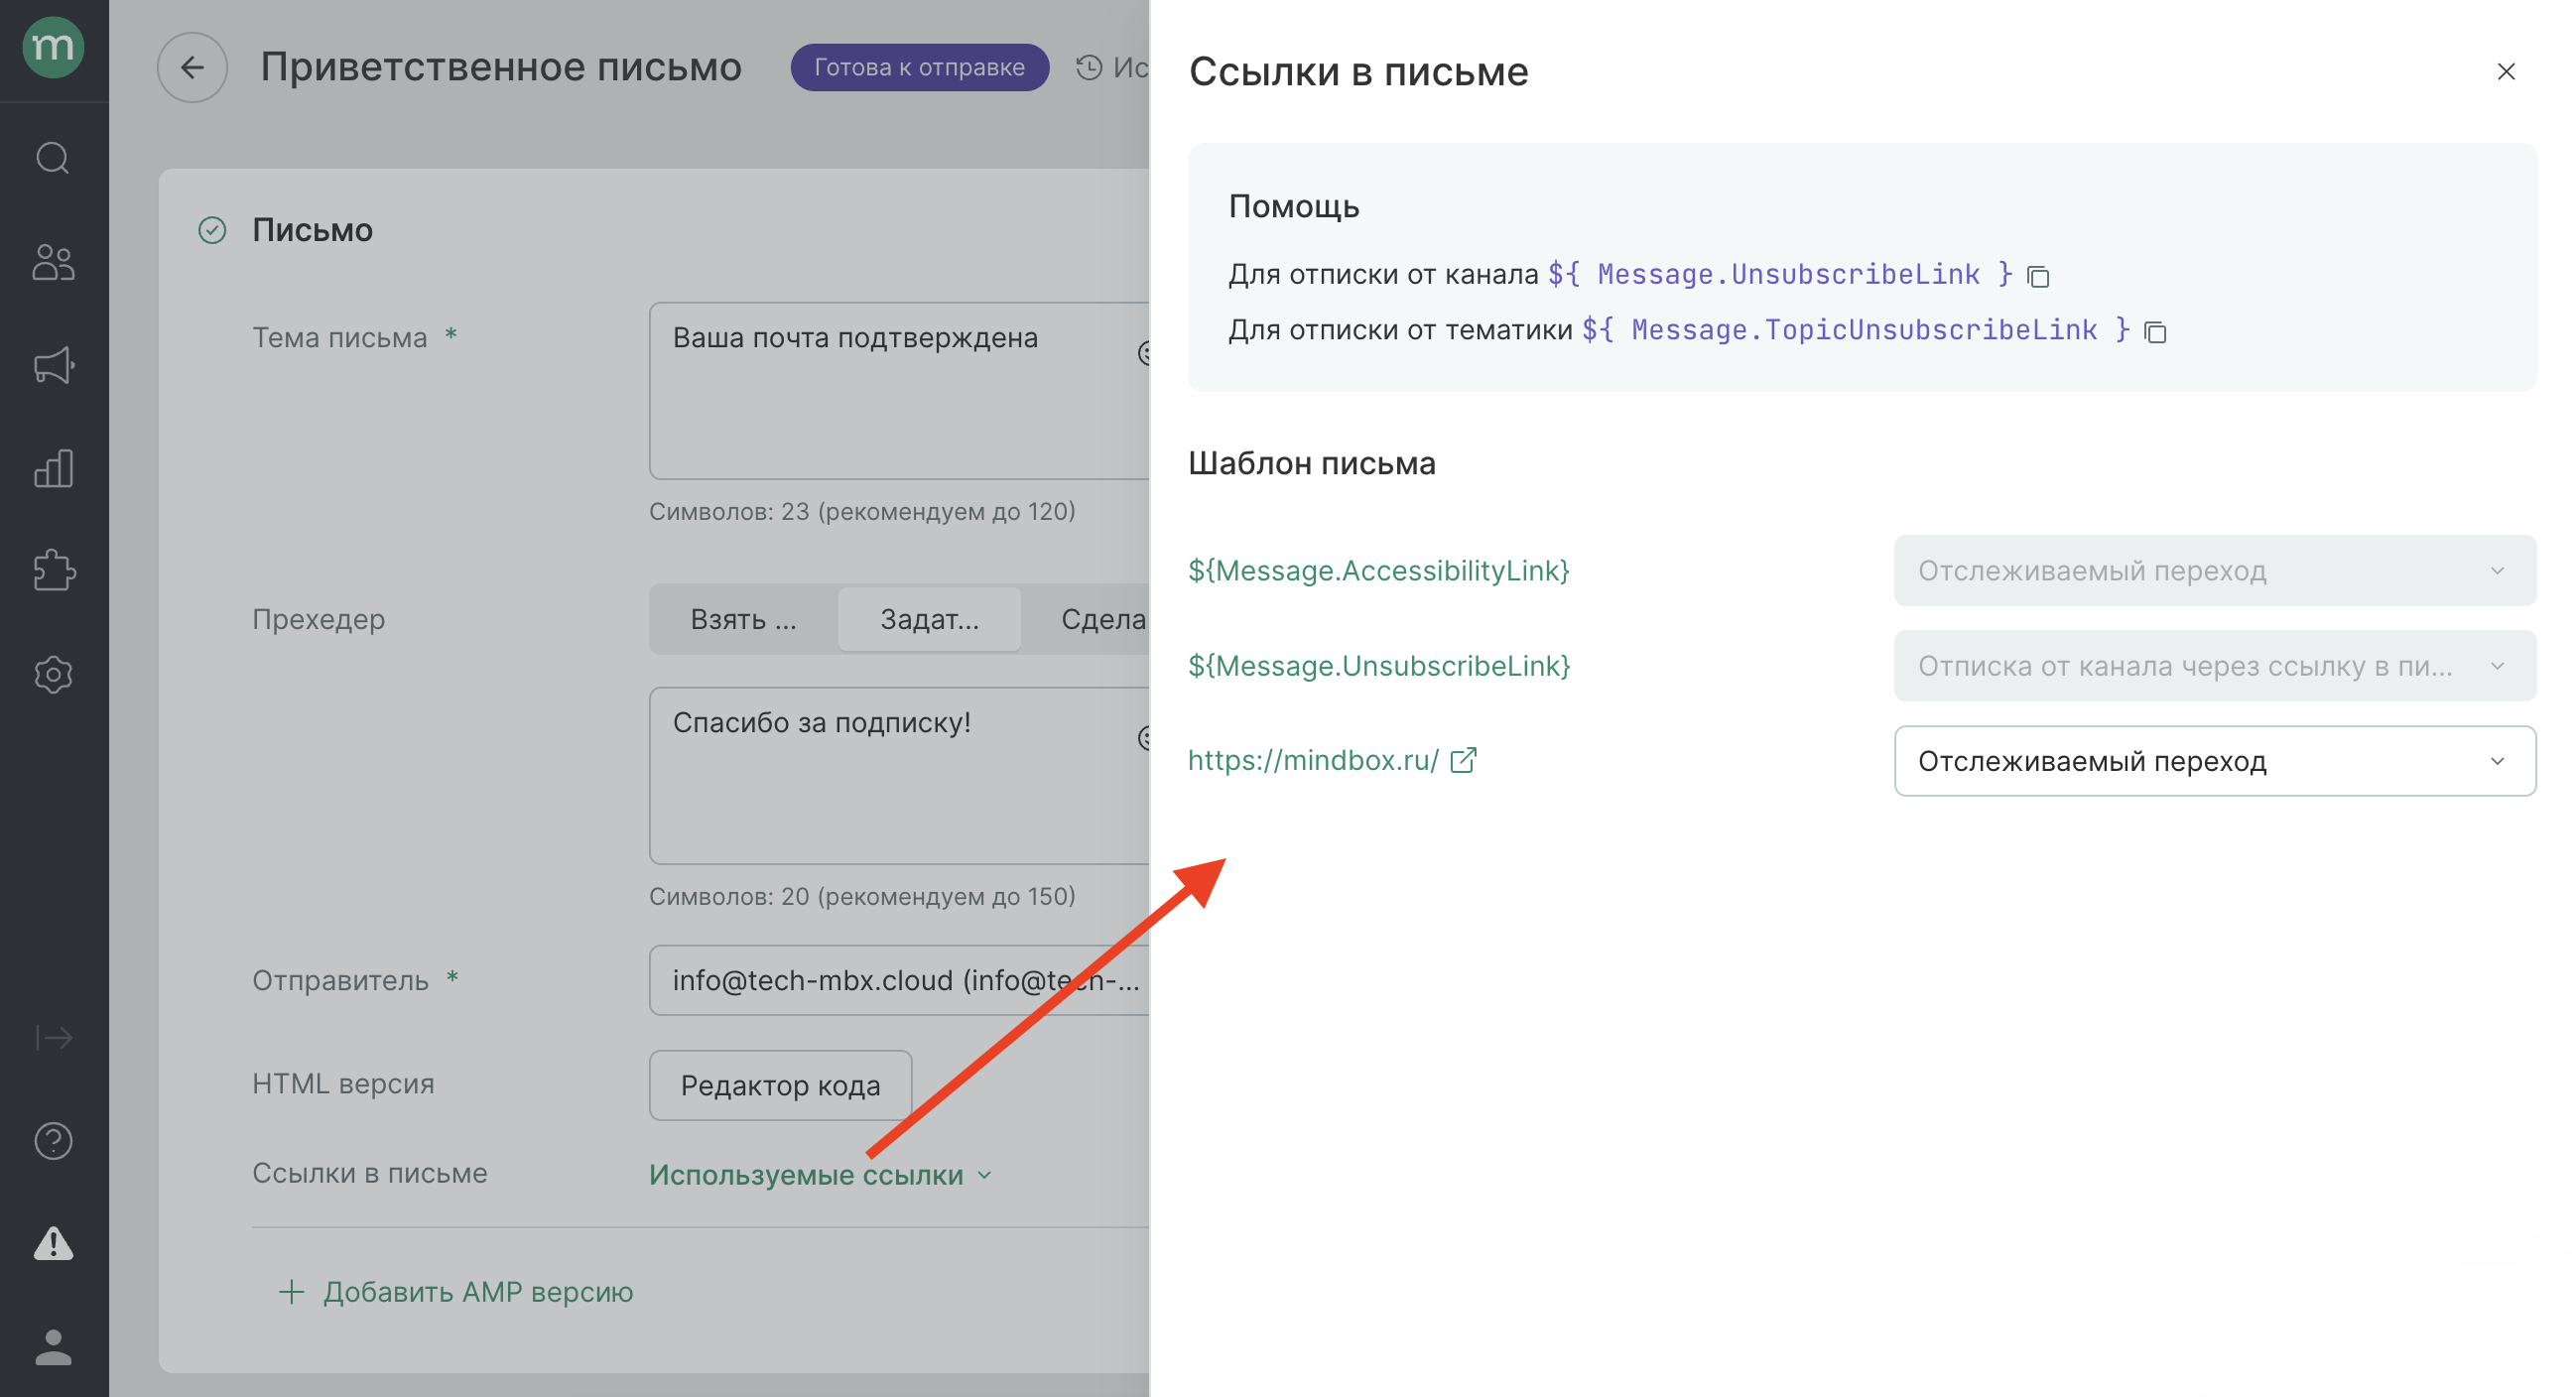This screenshot has height=1397, width=2576.
Task: Select the Задат... preheader tab
Action: click(x=929, y=619)
